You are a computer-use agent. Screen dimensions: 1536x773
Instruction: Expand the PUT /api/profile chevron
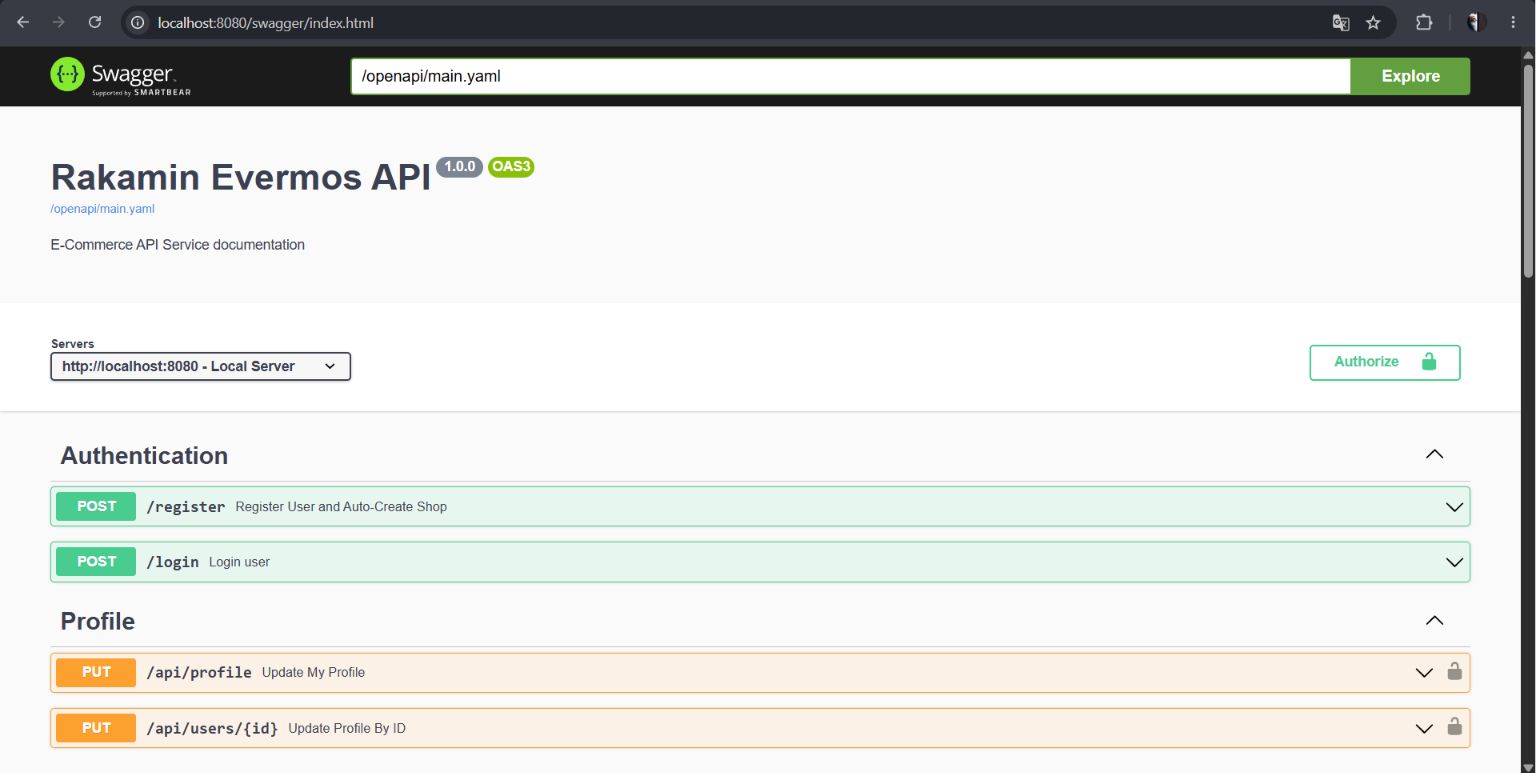pyautogui.click(x=1425, y=673)
